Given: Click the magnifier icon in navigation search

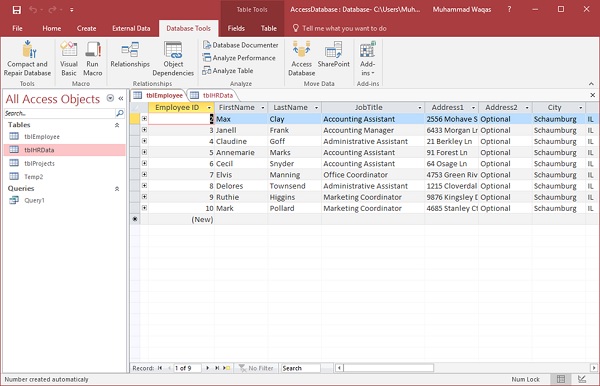Looking at the screenshot, I should (120, 113).
